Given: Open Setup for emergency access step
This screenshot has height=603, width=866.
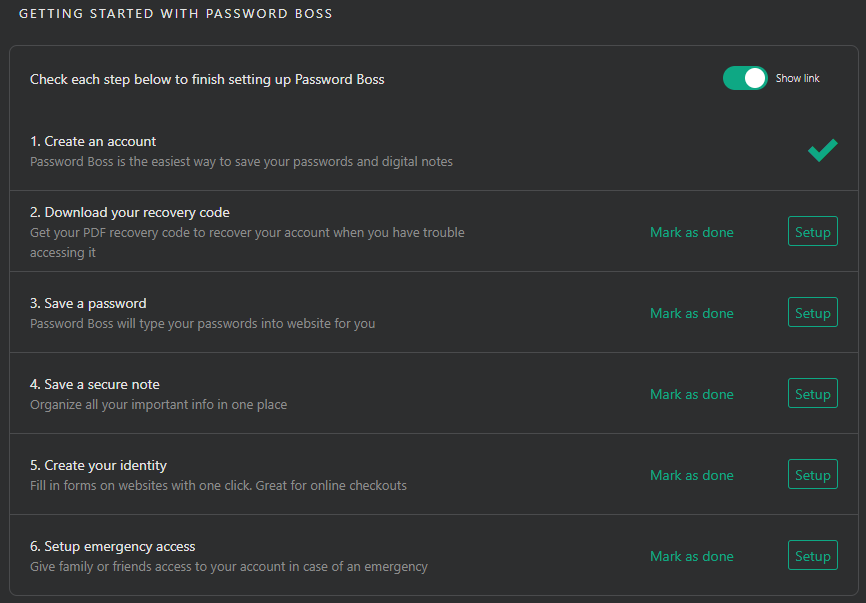Looking at the screenshot, I should [812, 556].
